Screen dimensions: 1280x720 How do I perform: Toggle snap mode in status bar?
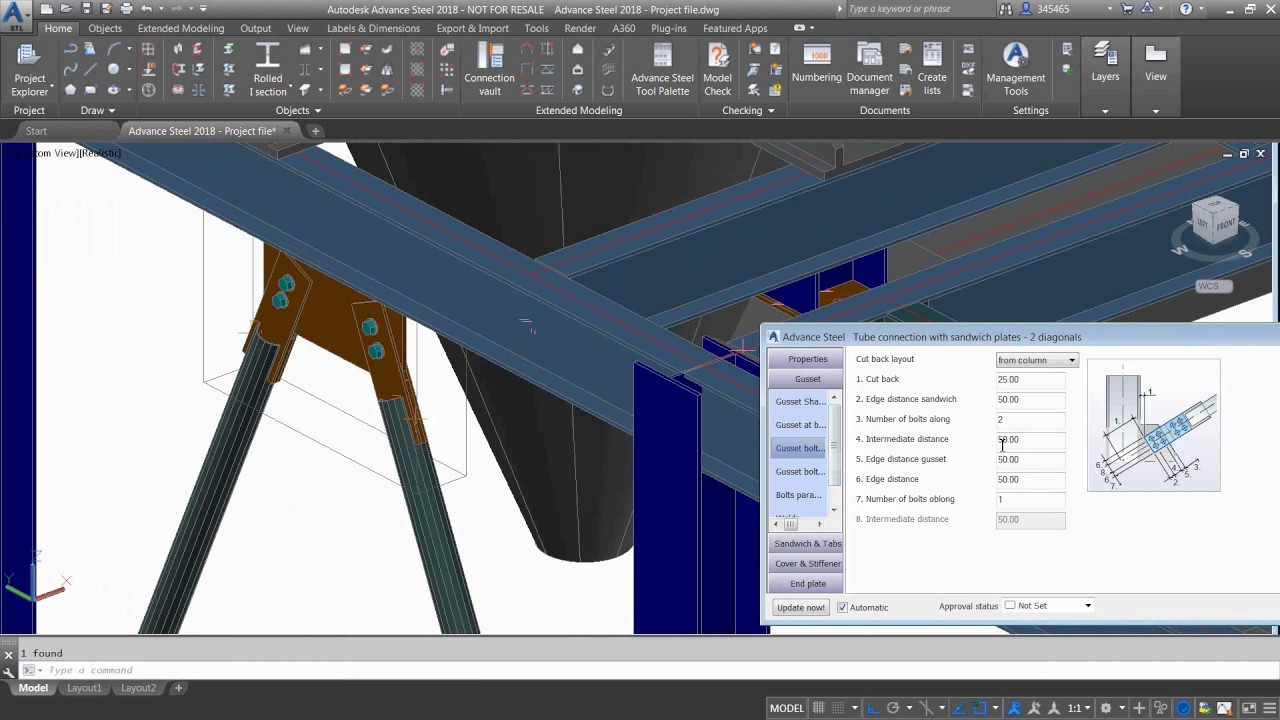click(840, 708)
